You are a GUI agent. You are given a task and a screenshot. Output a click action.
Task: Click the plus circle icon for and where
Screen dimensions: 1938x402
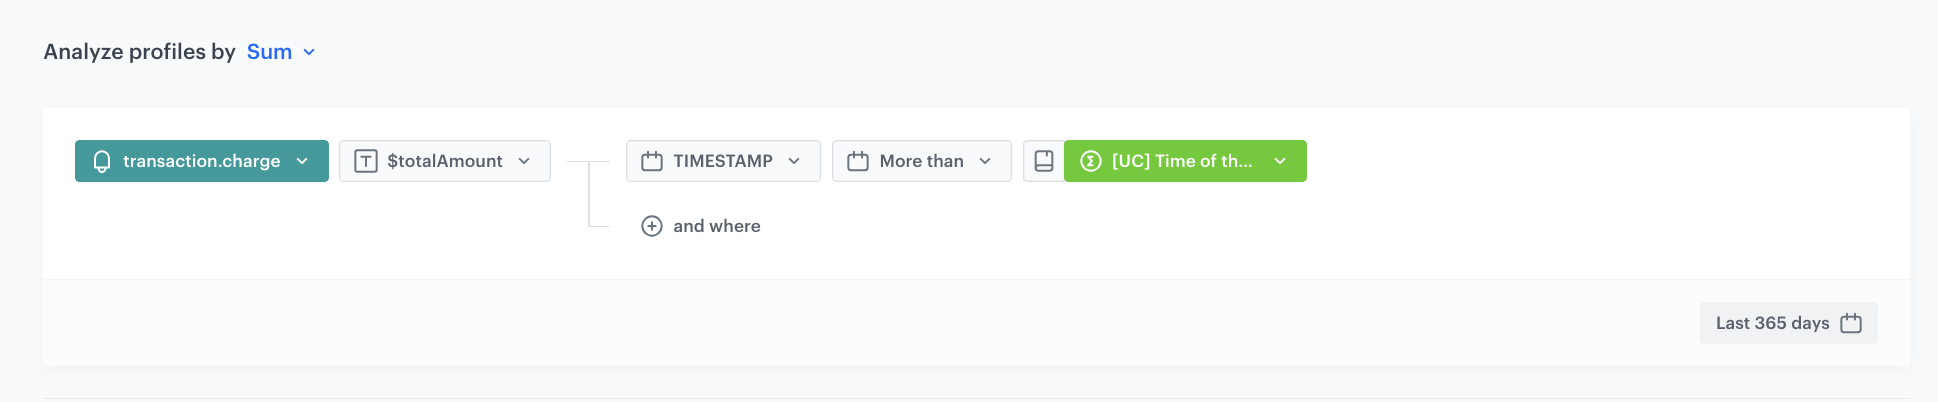pos(652,226)
